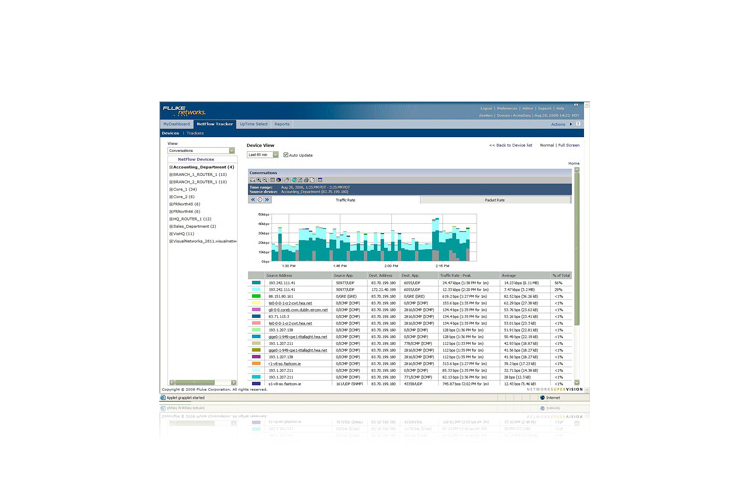The image size is (740, 500).
Task: Click the Back to Device list link
Action: (x=511, y=145)
